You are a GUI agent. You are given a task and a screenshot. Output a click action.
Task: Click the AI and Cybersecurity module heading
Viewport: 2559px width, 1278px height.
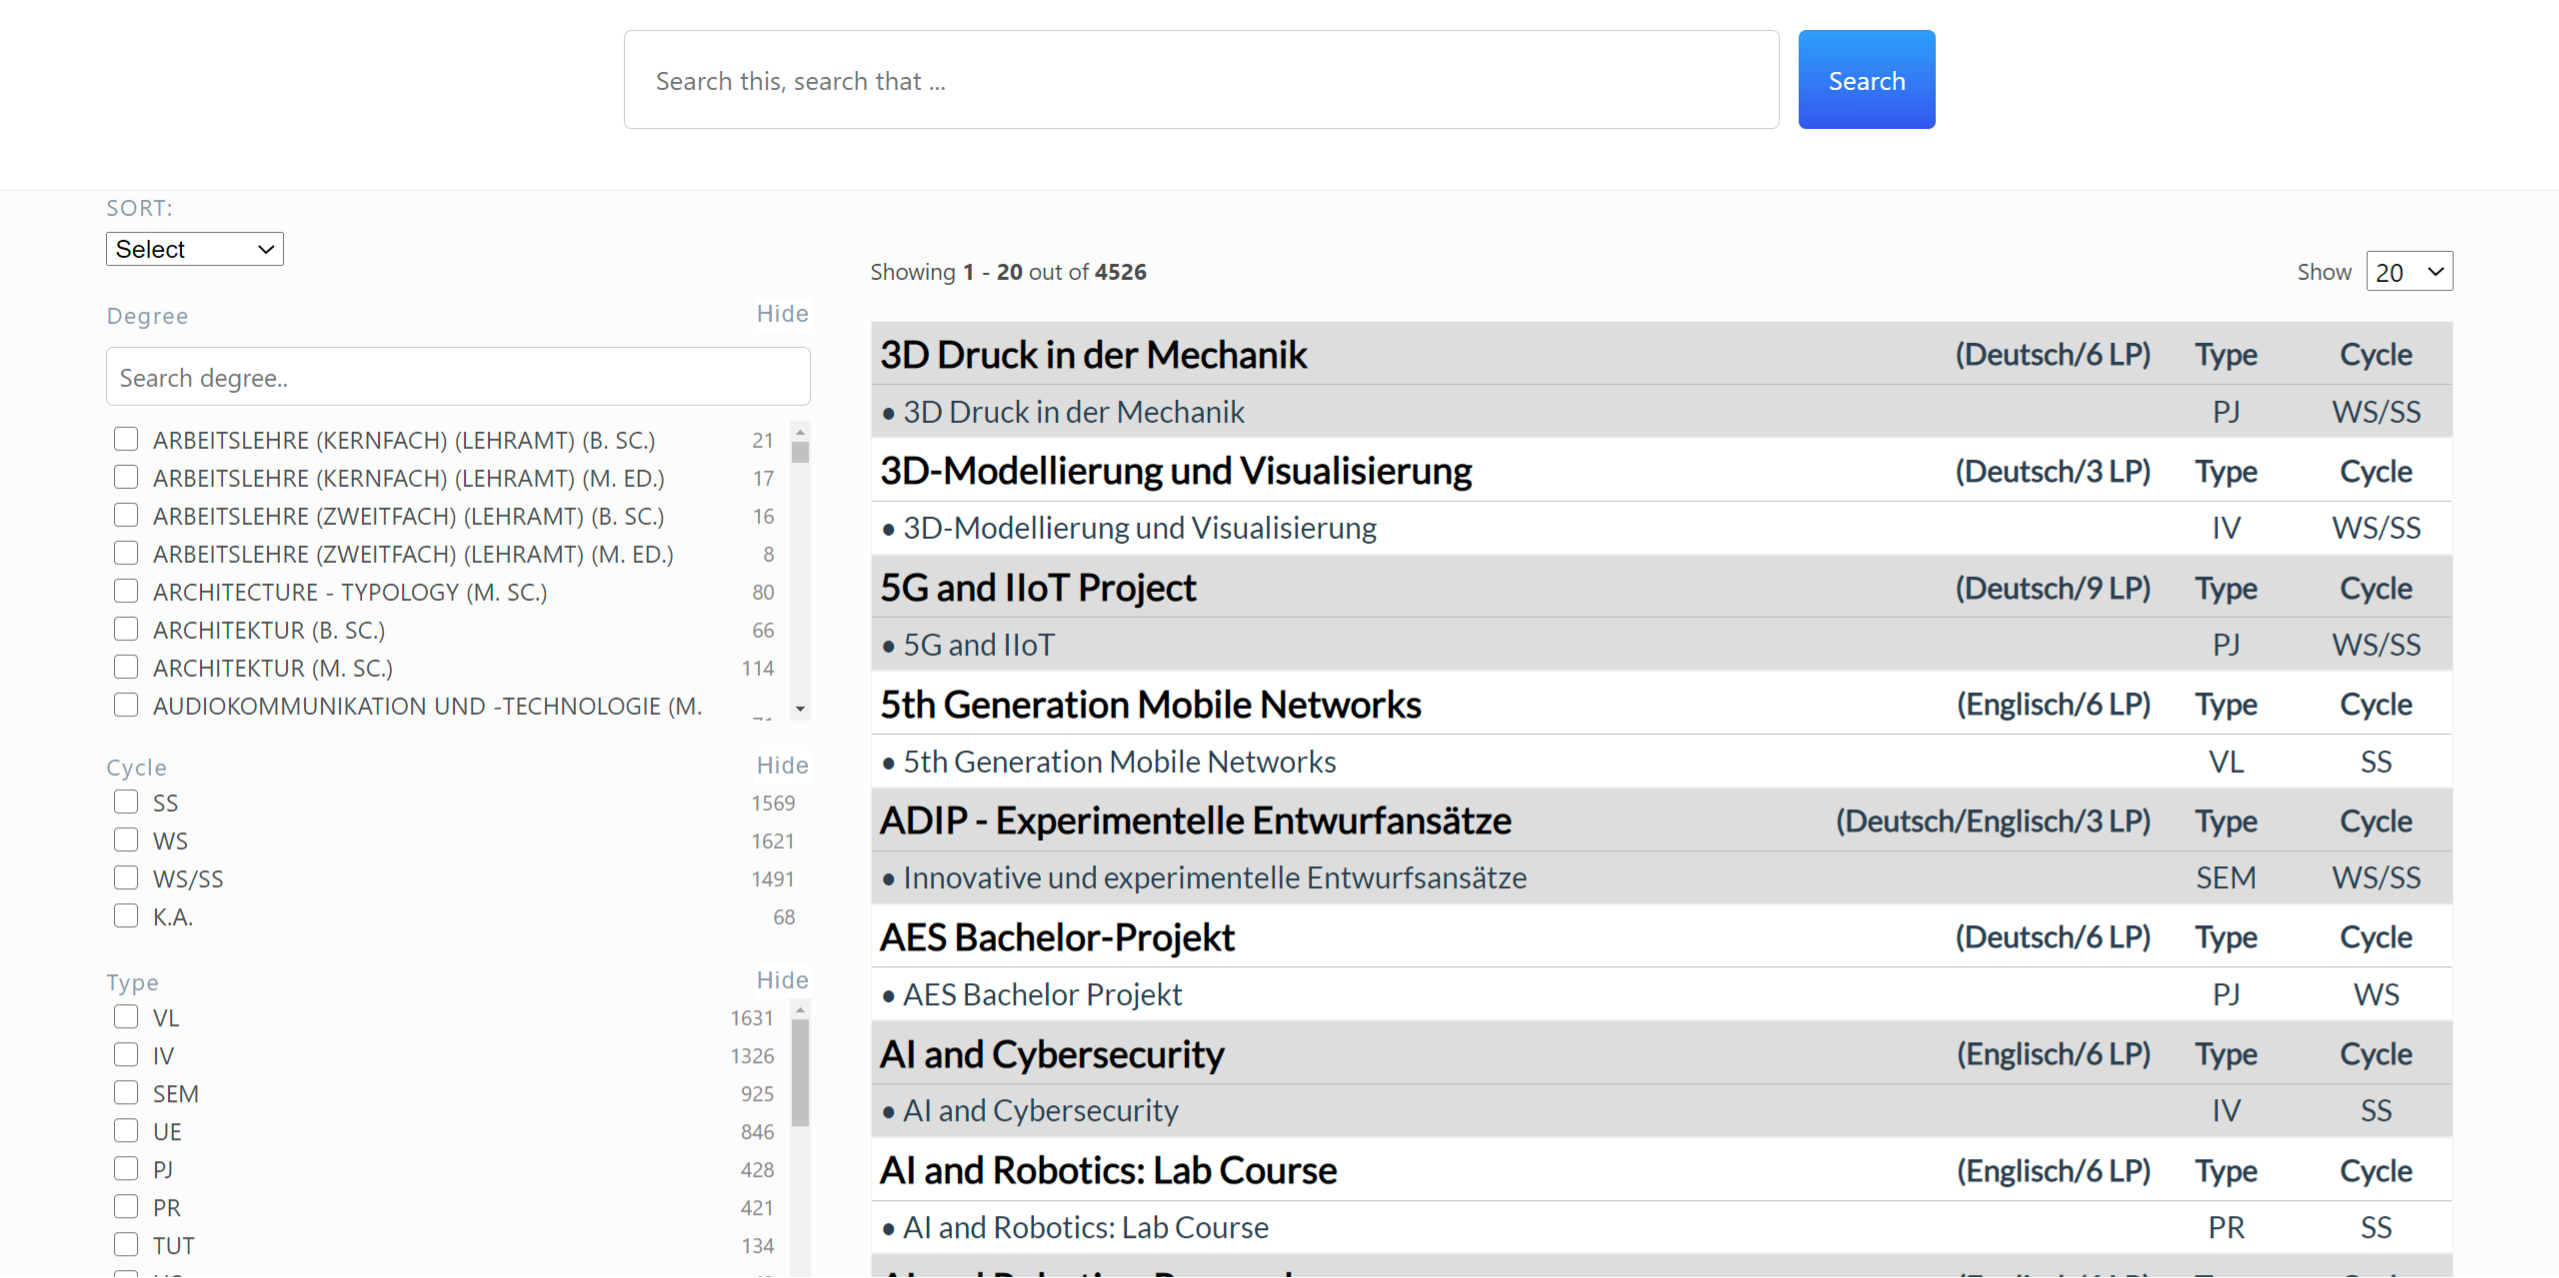(1051, 1055)
